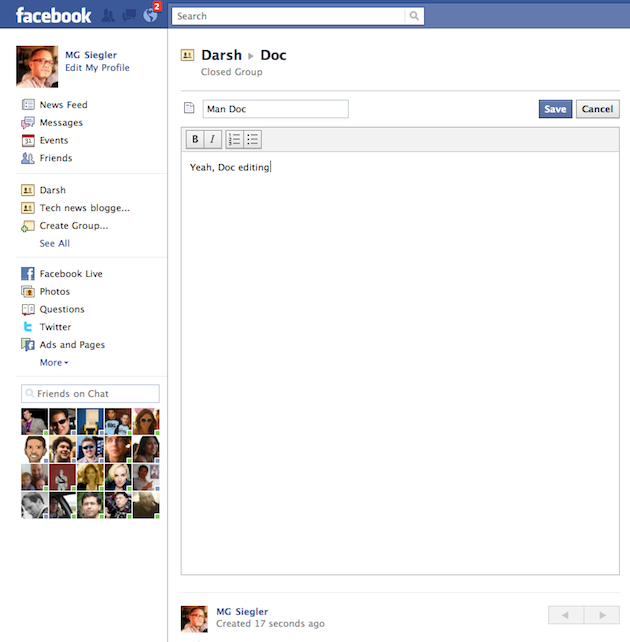Open chat with blonde woman thumbnail

coord(118,477)
